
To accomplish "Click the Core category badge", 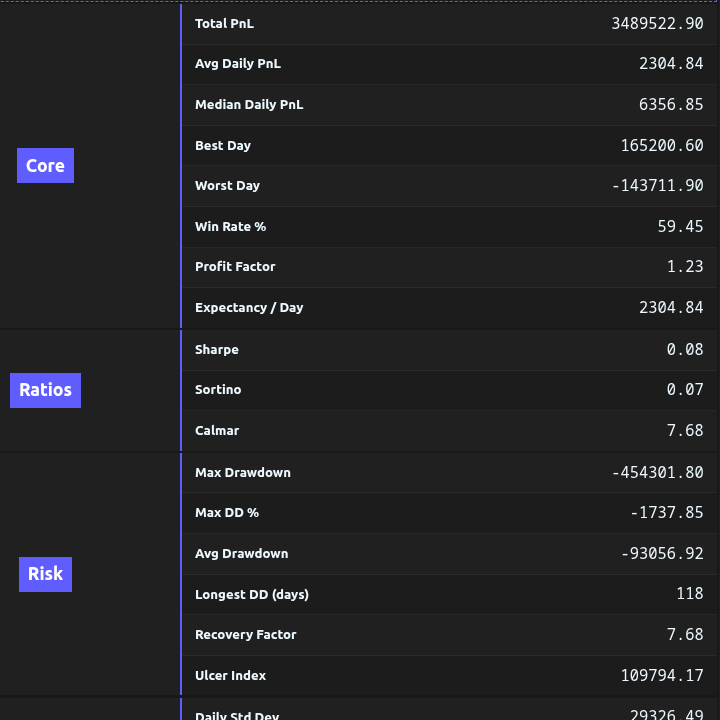I will point(45,166).
